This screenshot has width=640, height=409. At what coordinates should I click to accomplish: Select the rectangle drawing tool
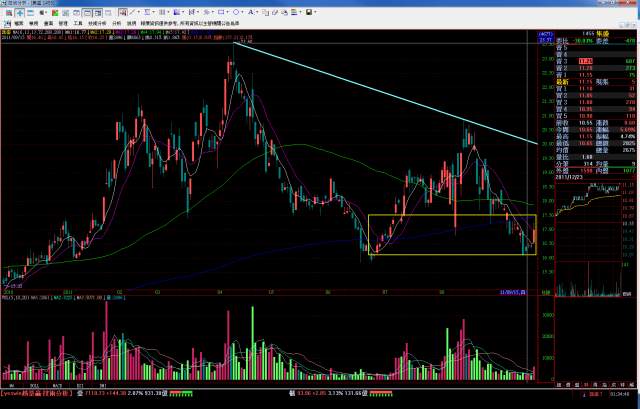coord(221,12)
